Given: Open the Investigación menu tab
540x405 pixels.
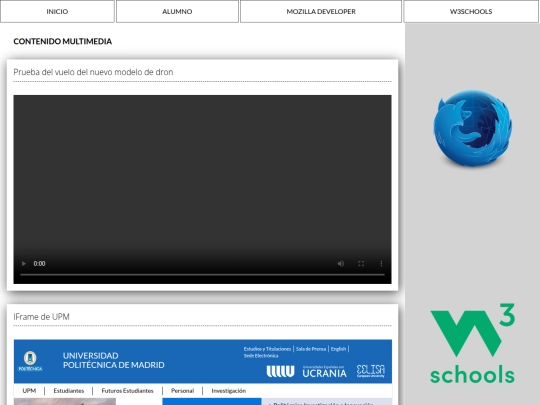Looking at the screenshot, I should pos(229,391).
